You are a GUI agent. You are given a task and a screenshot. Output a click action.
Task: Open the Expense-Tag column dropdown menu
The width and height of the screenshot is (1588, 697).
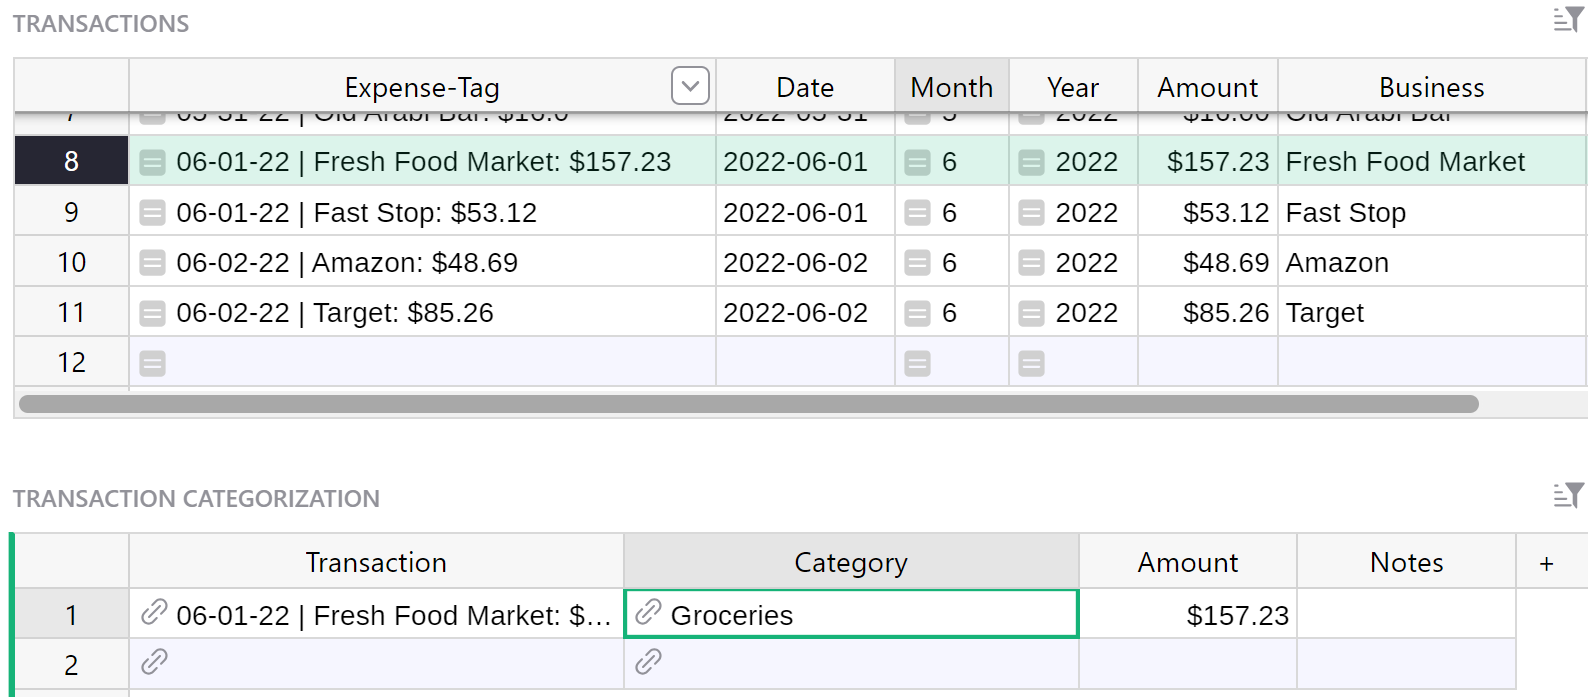pyautogui.click(x=690, y=86)
